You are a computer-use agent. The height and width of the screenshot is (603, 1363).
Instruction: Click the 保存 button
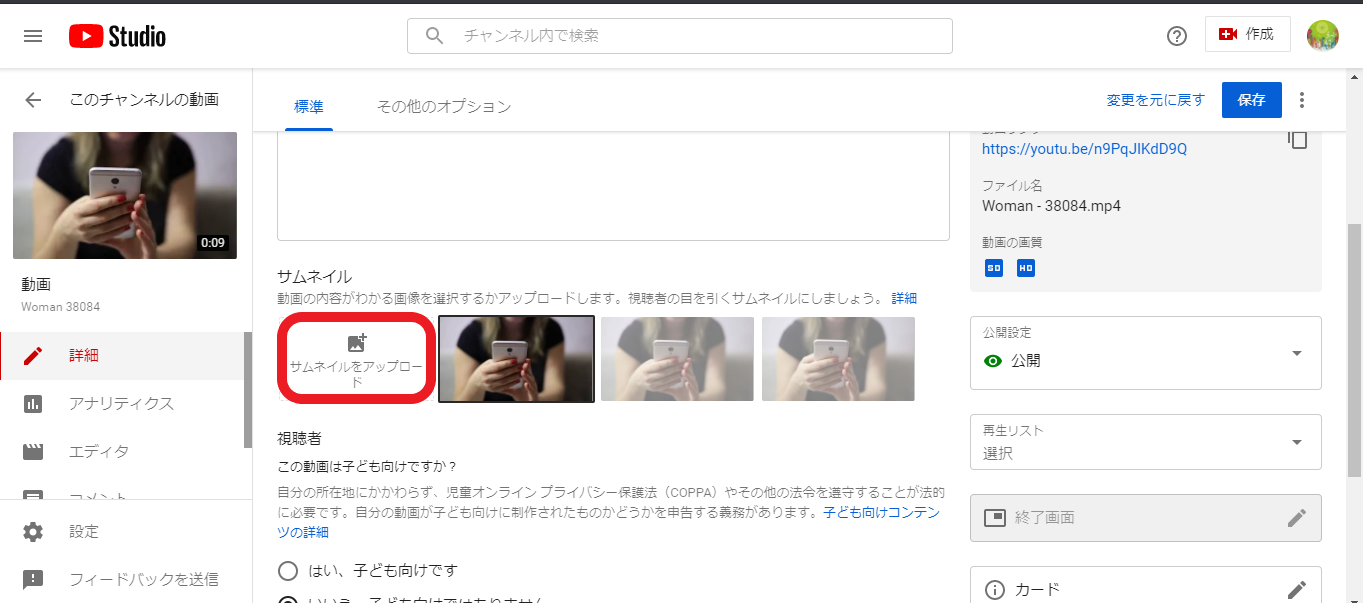[x=1252, y=100]
